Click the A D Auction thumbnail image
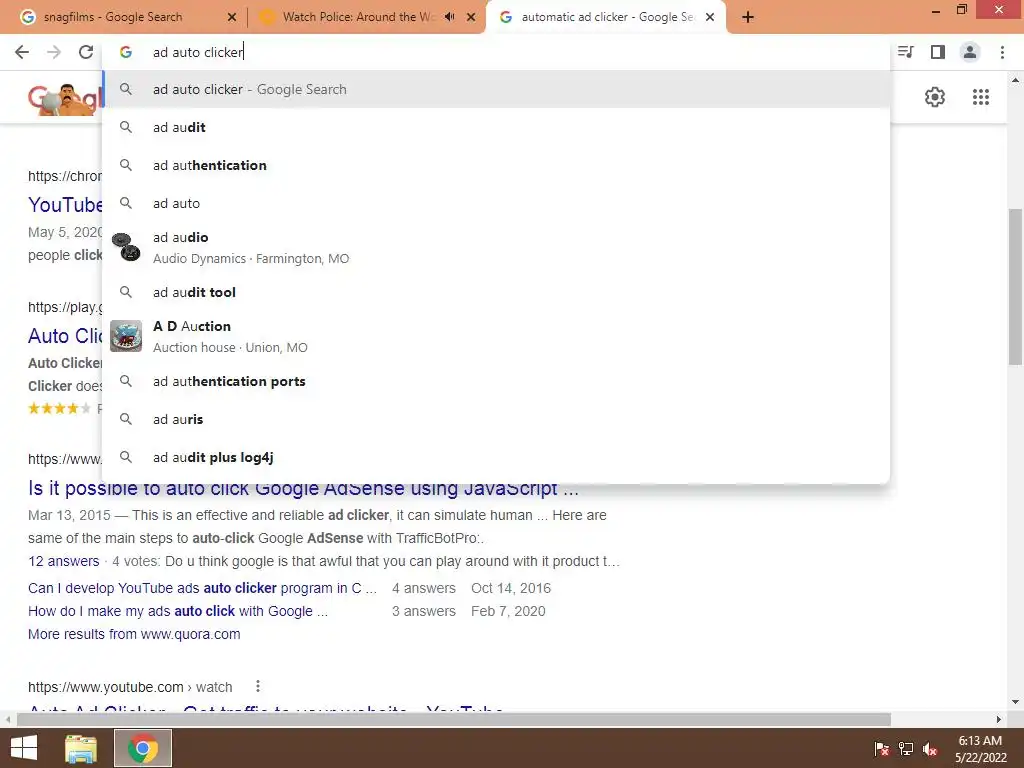1024x768 pixels. click(126, 336)
